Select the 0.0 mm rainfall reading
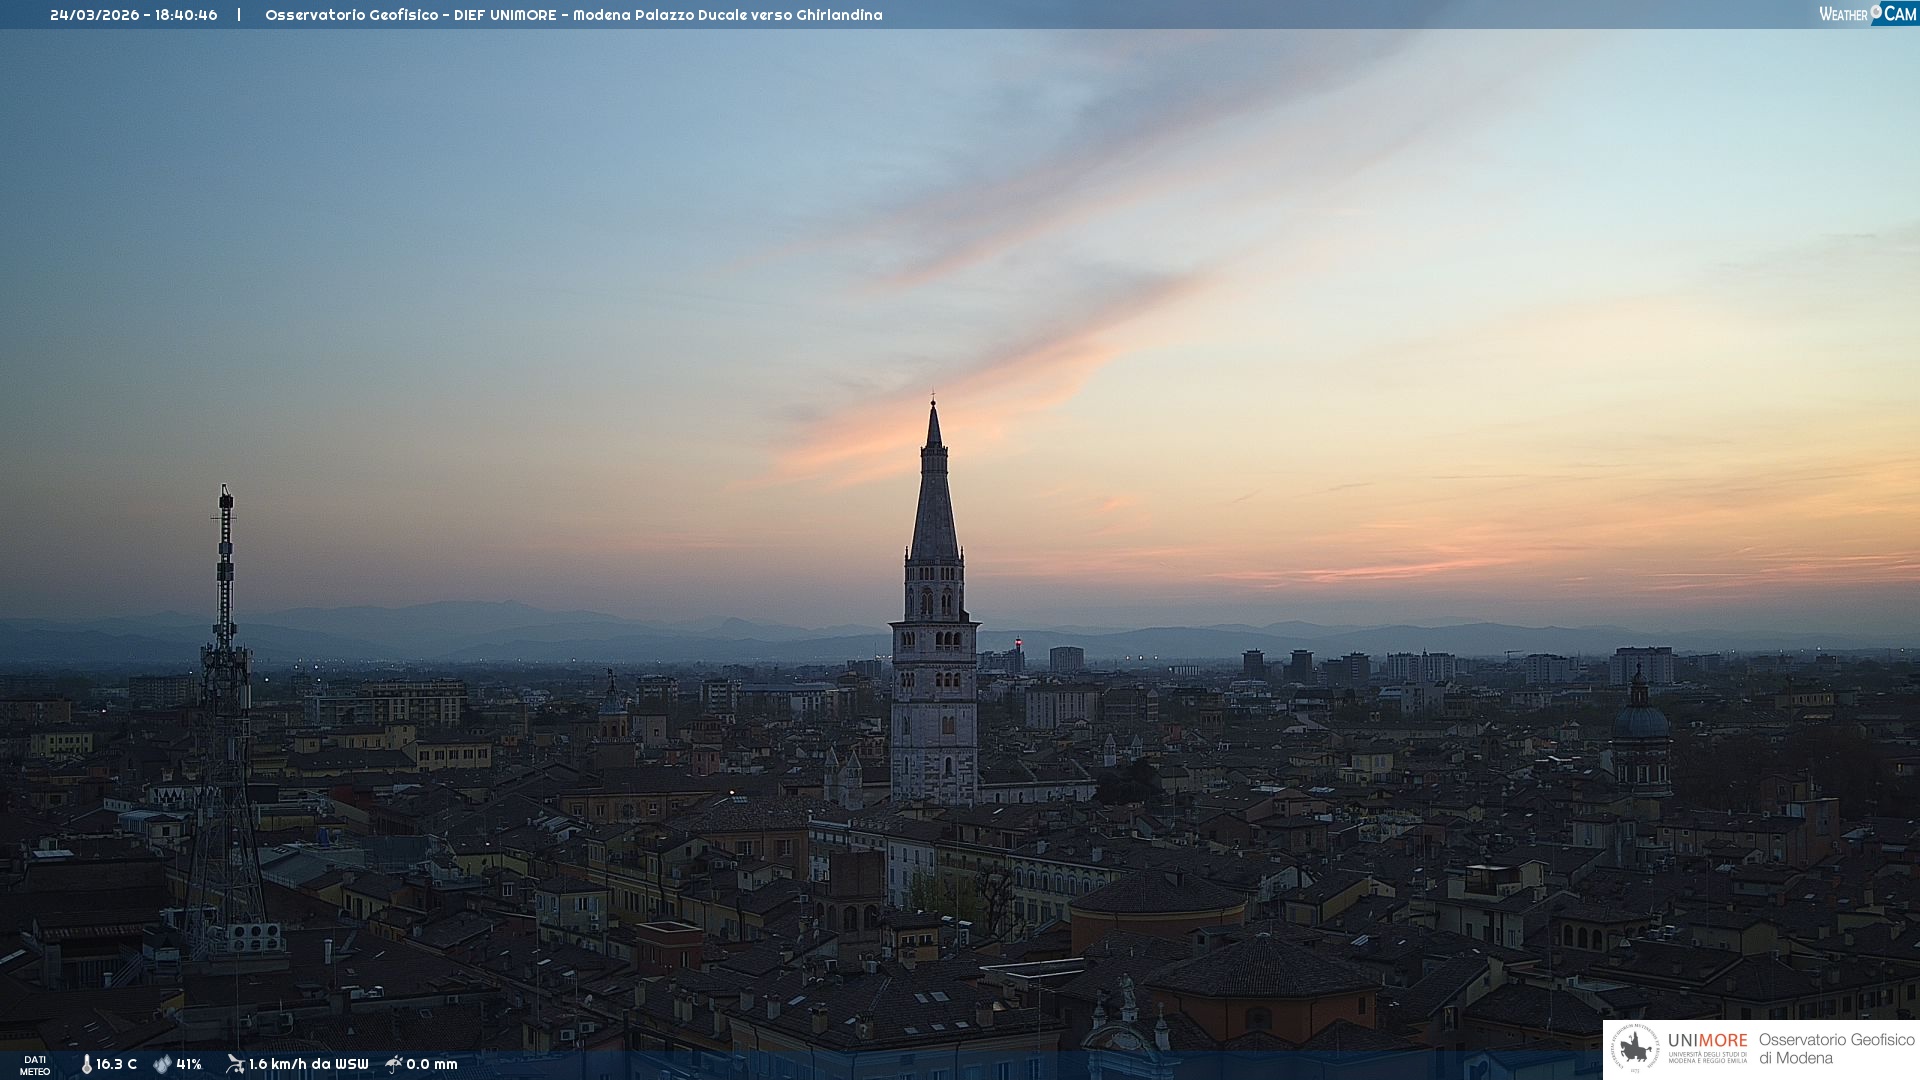The height and width of the screenshot is (1080, 1920). click(x=432, y=1065)
